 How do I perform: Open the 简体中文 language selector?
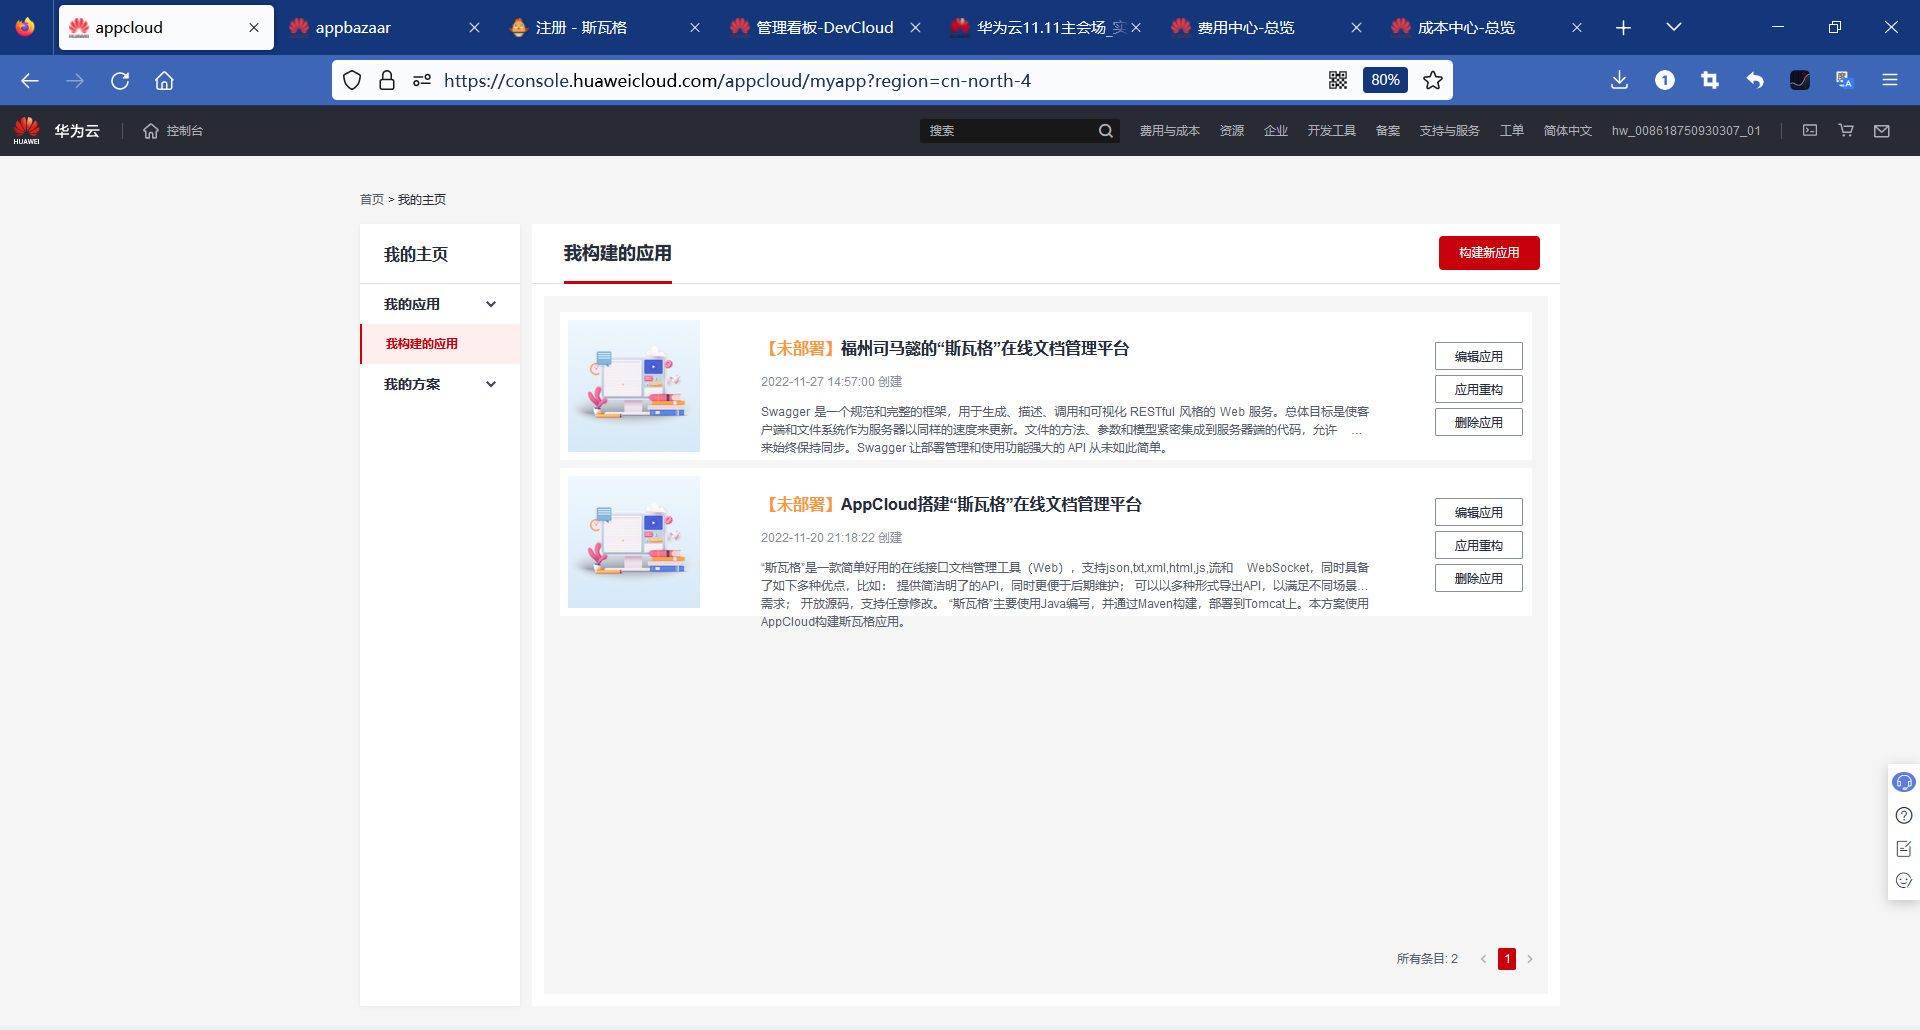click(x=1567, y=131)
